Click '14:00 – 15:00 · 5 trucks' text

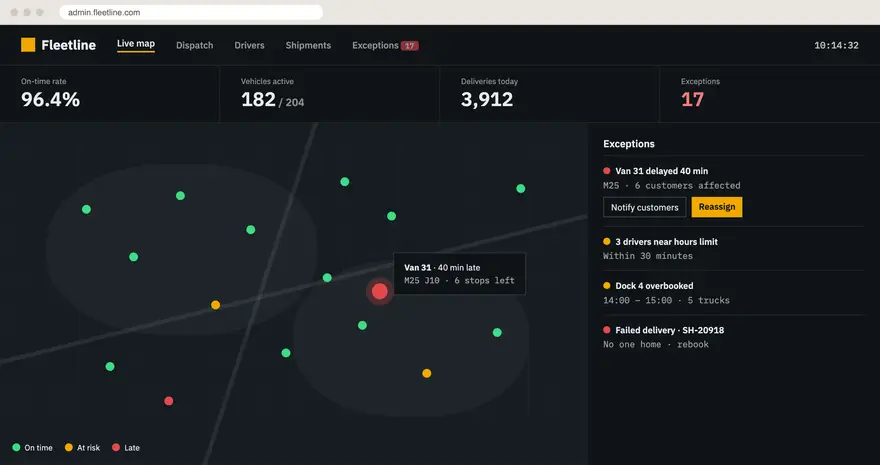click(666, 300)
